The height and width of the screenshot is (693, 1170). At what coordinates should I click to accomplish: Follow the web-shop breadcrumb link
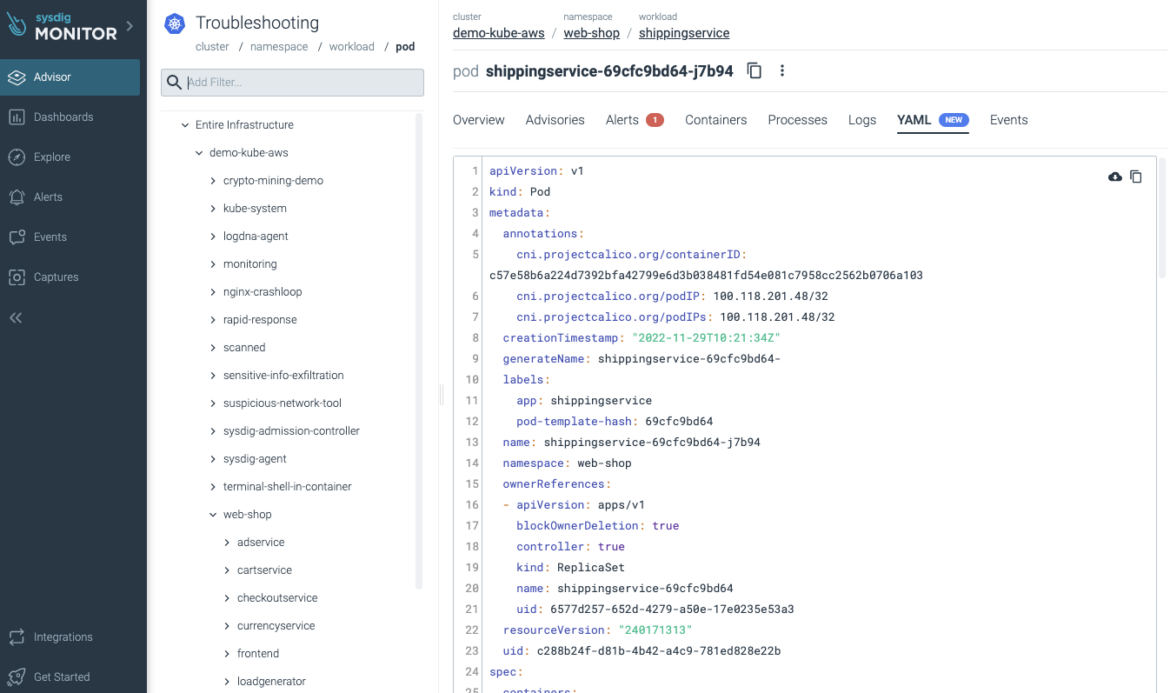click(591, 32)
